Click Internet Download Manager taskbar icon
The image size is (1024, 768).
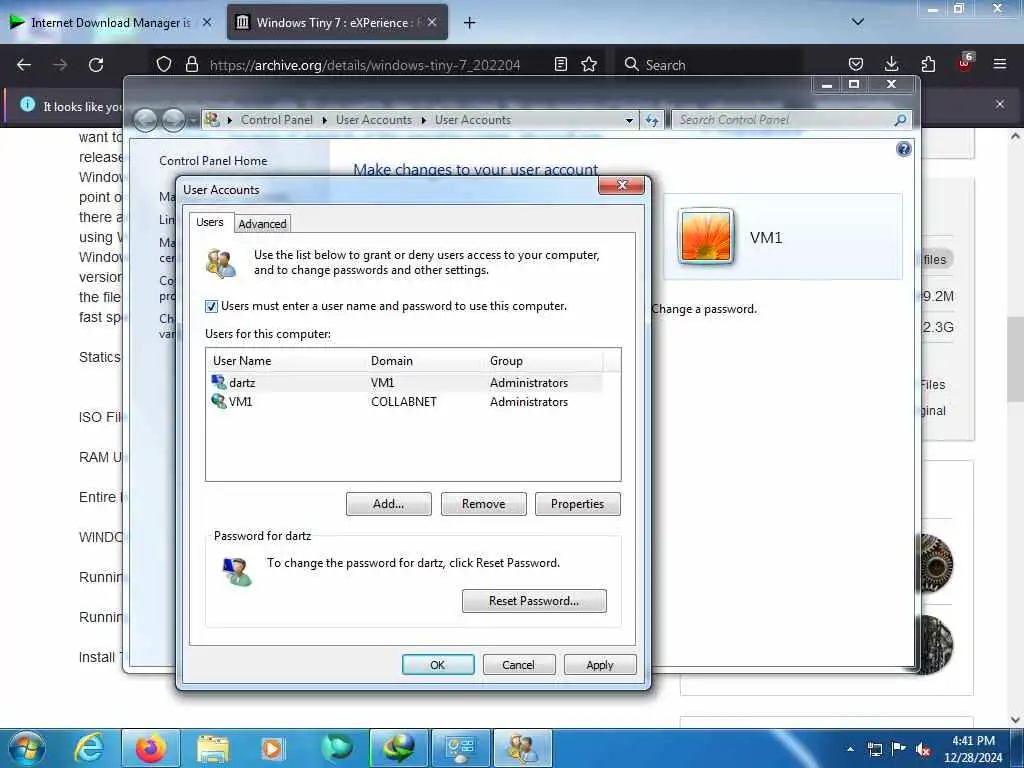click(398, 748)
